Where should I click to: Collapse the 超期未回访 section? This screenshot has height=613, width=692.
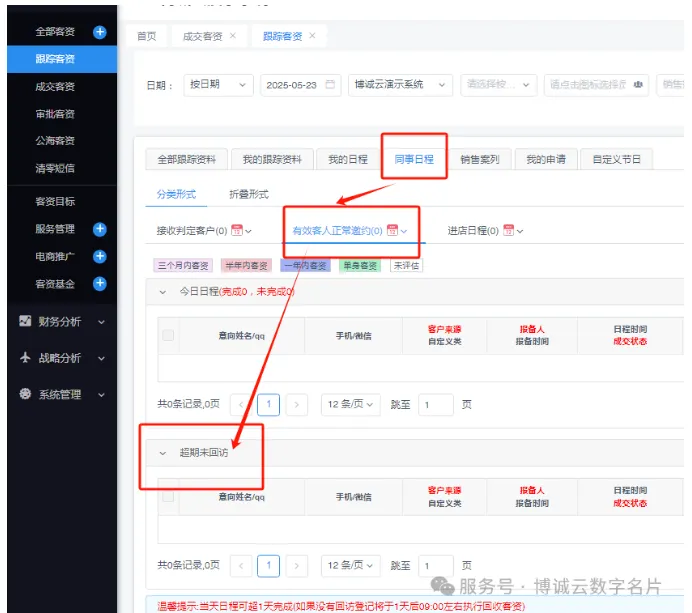click(163, 453)
